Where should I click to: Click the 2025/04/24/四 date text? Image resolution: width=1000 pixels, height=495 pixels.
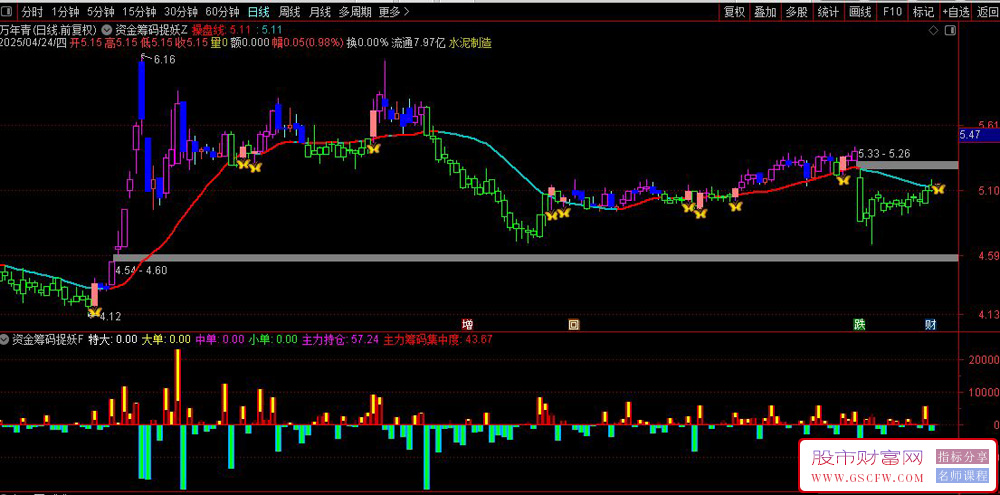[33, 43]
